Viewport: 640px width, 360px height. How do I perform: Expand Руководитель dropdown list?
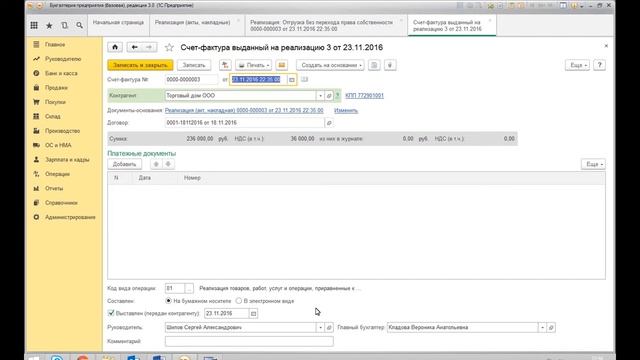click(320, 327)
